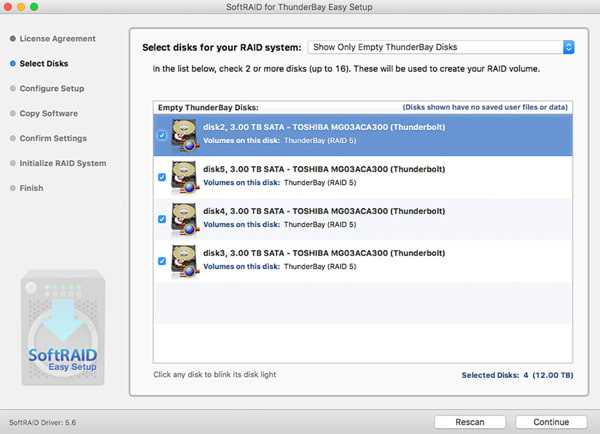Click the disk2 hard drive icon
The height and width of the screenshot is (434, 600).
185,135
